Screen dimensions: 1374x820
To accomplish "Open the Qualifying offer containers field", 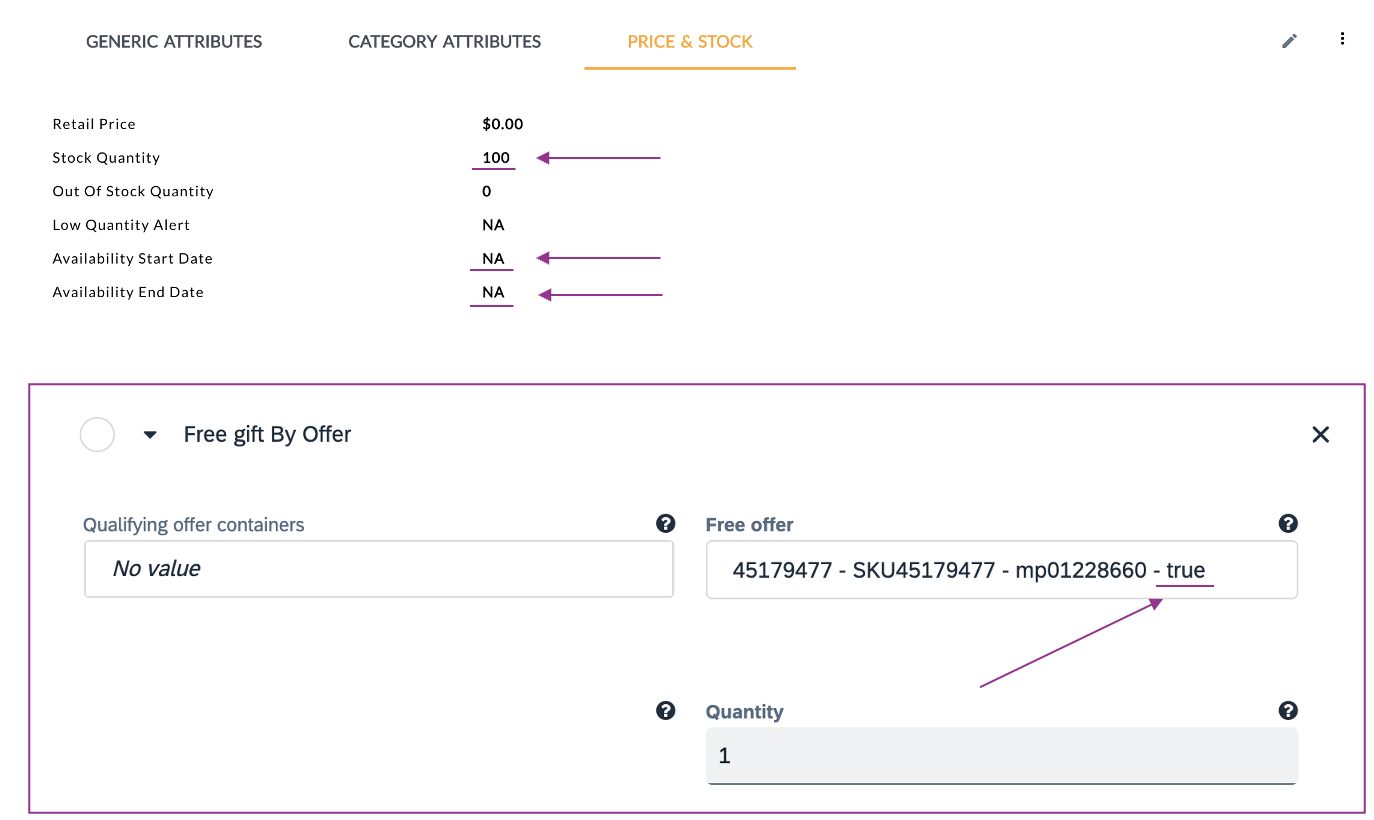I will (378, 569).
